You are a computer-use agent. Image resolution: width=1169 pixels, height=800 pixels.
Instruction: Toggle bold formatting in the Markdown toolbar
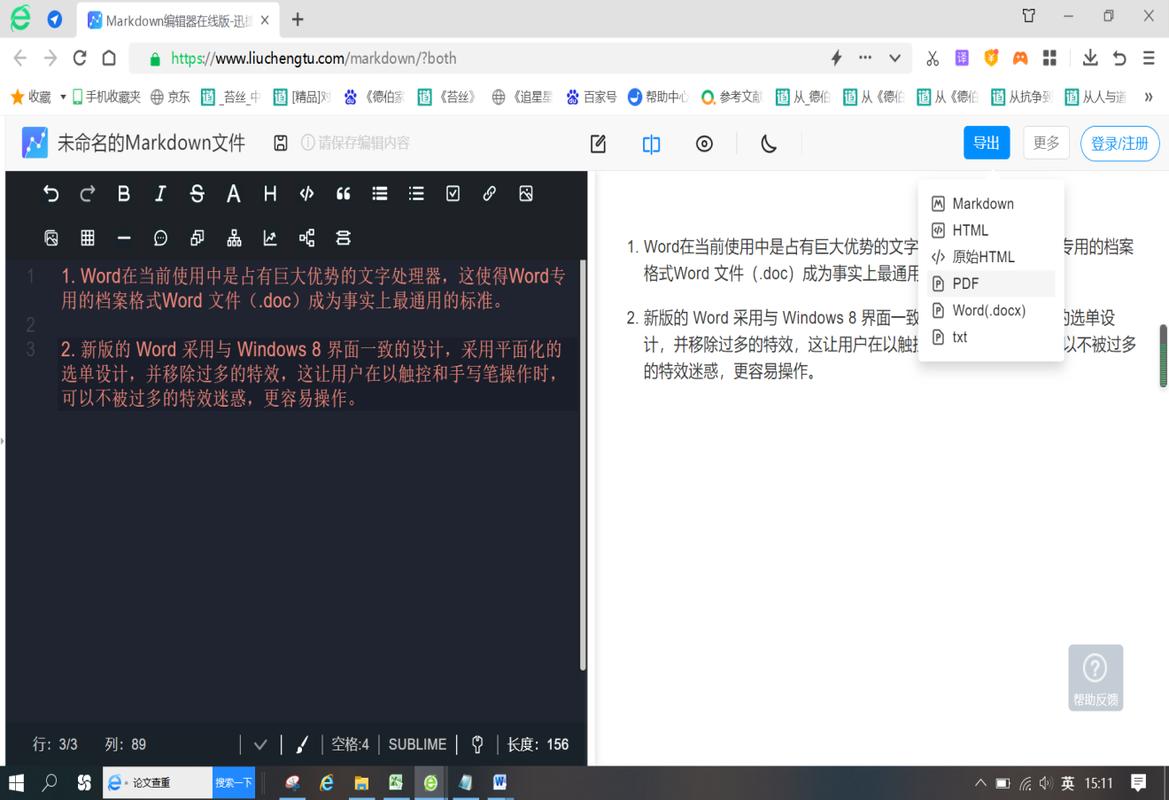[x=123, y=193]
